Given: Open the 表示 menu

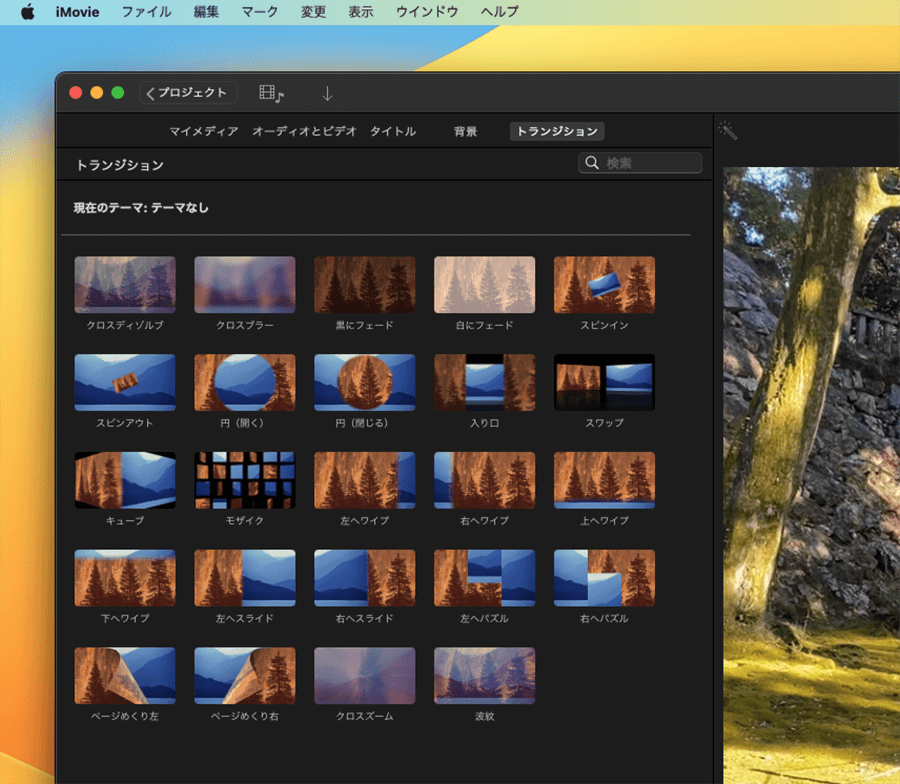Looking at the screenshot, I should 361,12.
